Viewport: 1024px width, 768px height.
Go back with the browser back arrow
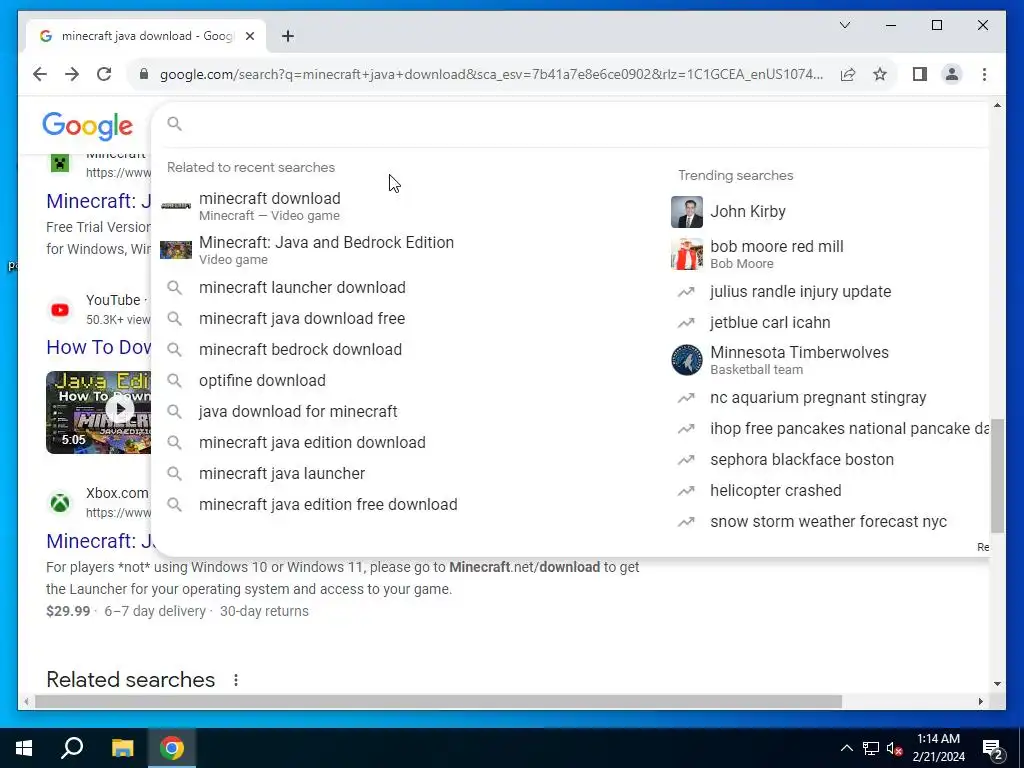(40, 74)
